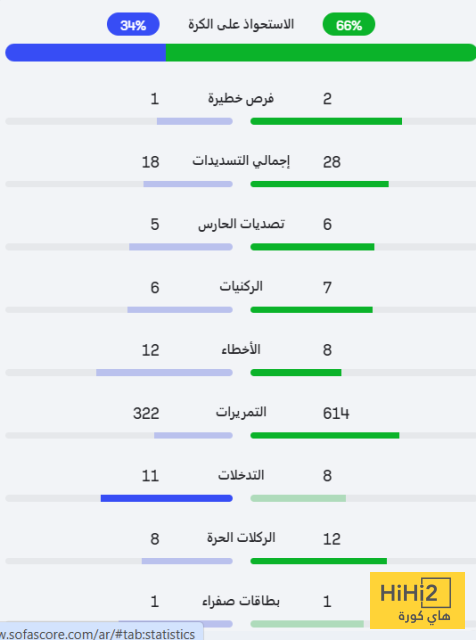
Task: Click the possession progress bar
Action: pyautogui.click(x=240, y=53)
